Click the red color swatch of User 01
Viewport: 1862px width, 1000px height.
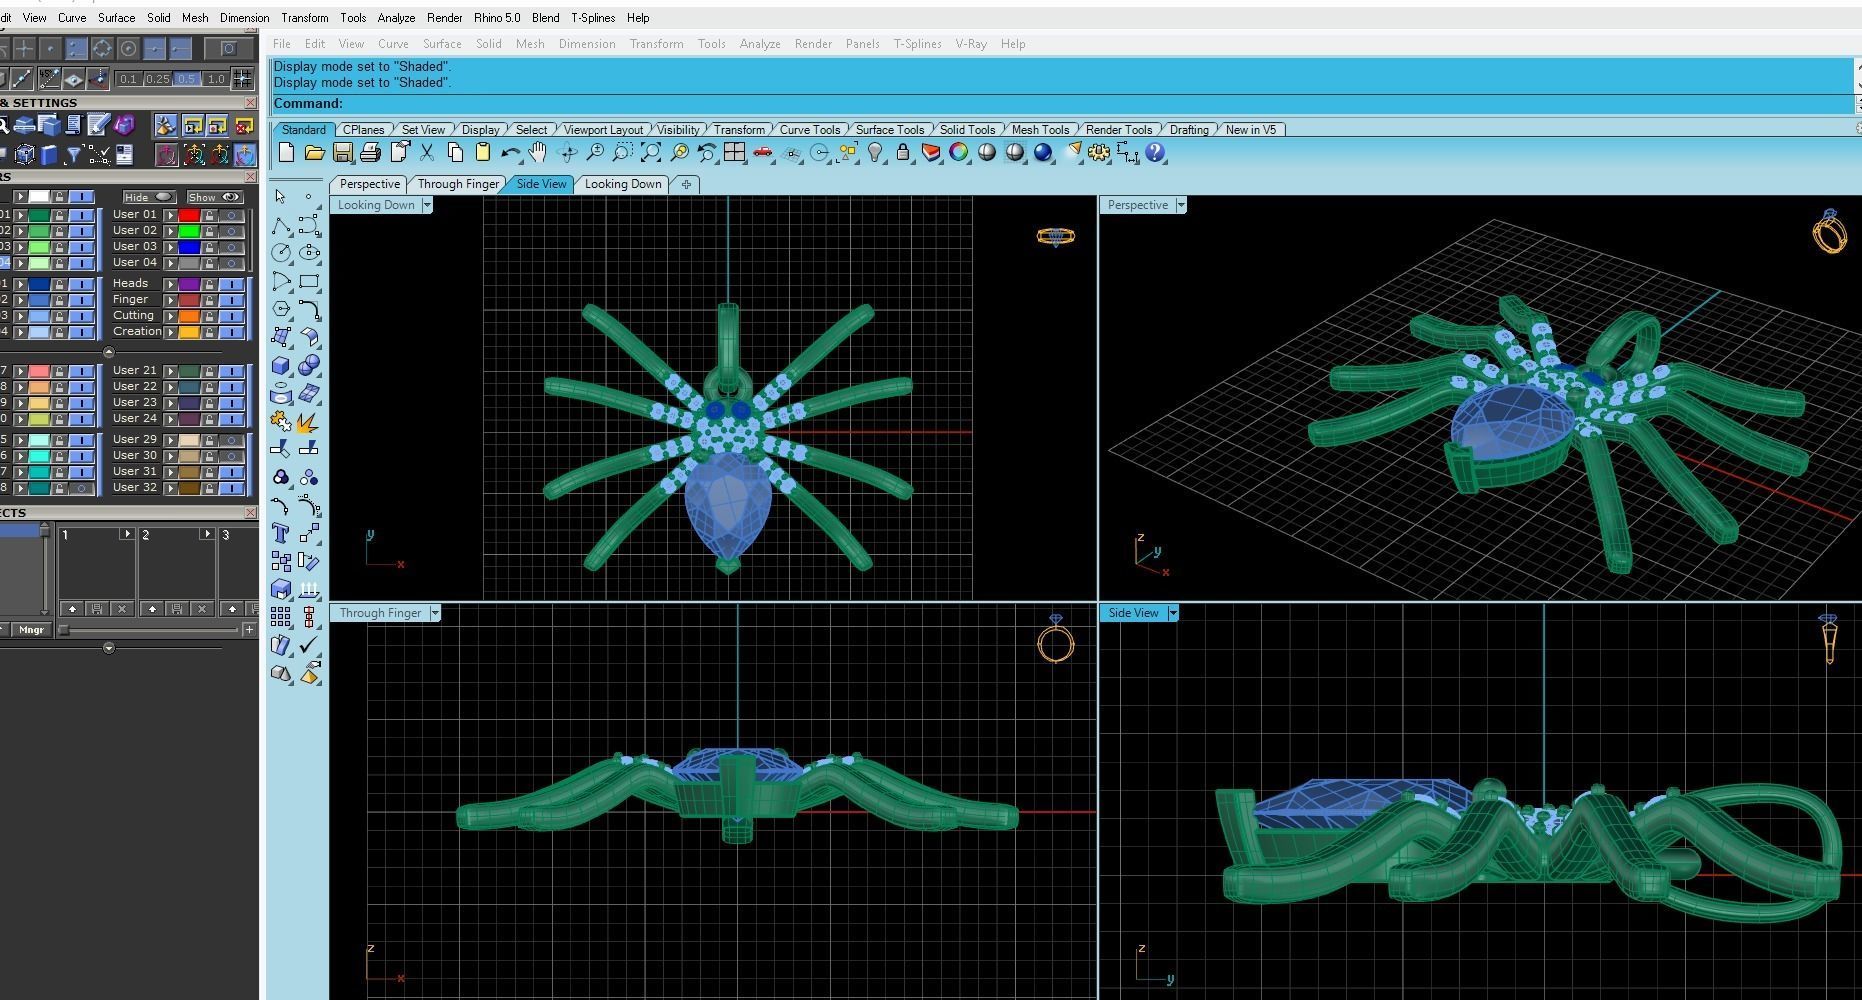[x=189, y=215]
